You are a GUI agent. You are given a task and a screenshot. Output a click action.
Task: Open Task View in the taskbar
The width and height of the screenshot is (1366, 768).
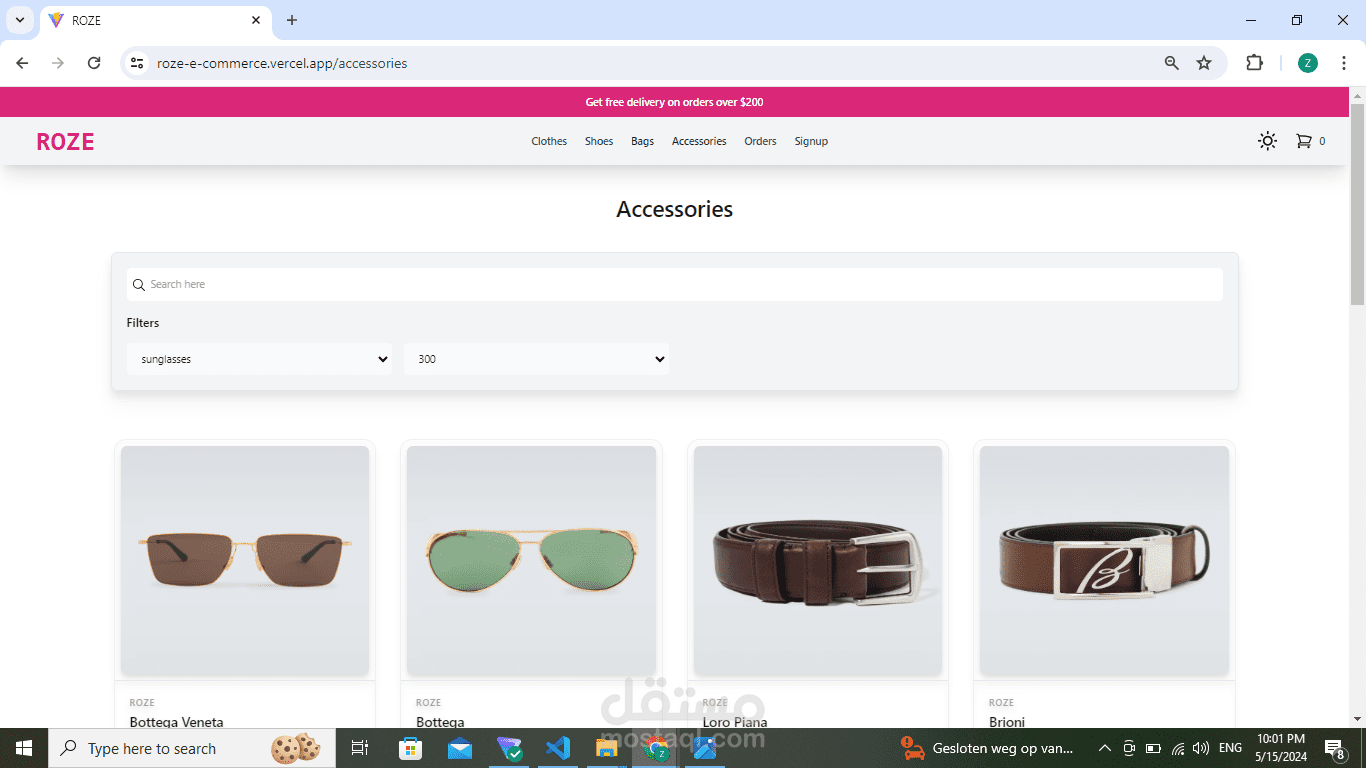360,748
